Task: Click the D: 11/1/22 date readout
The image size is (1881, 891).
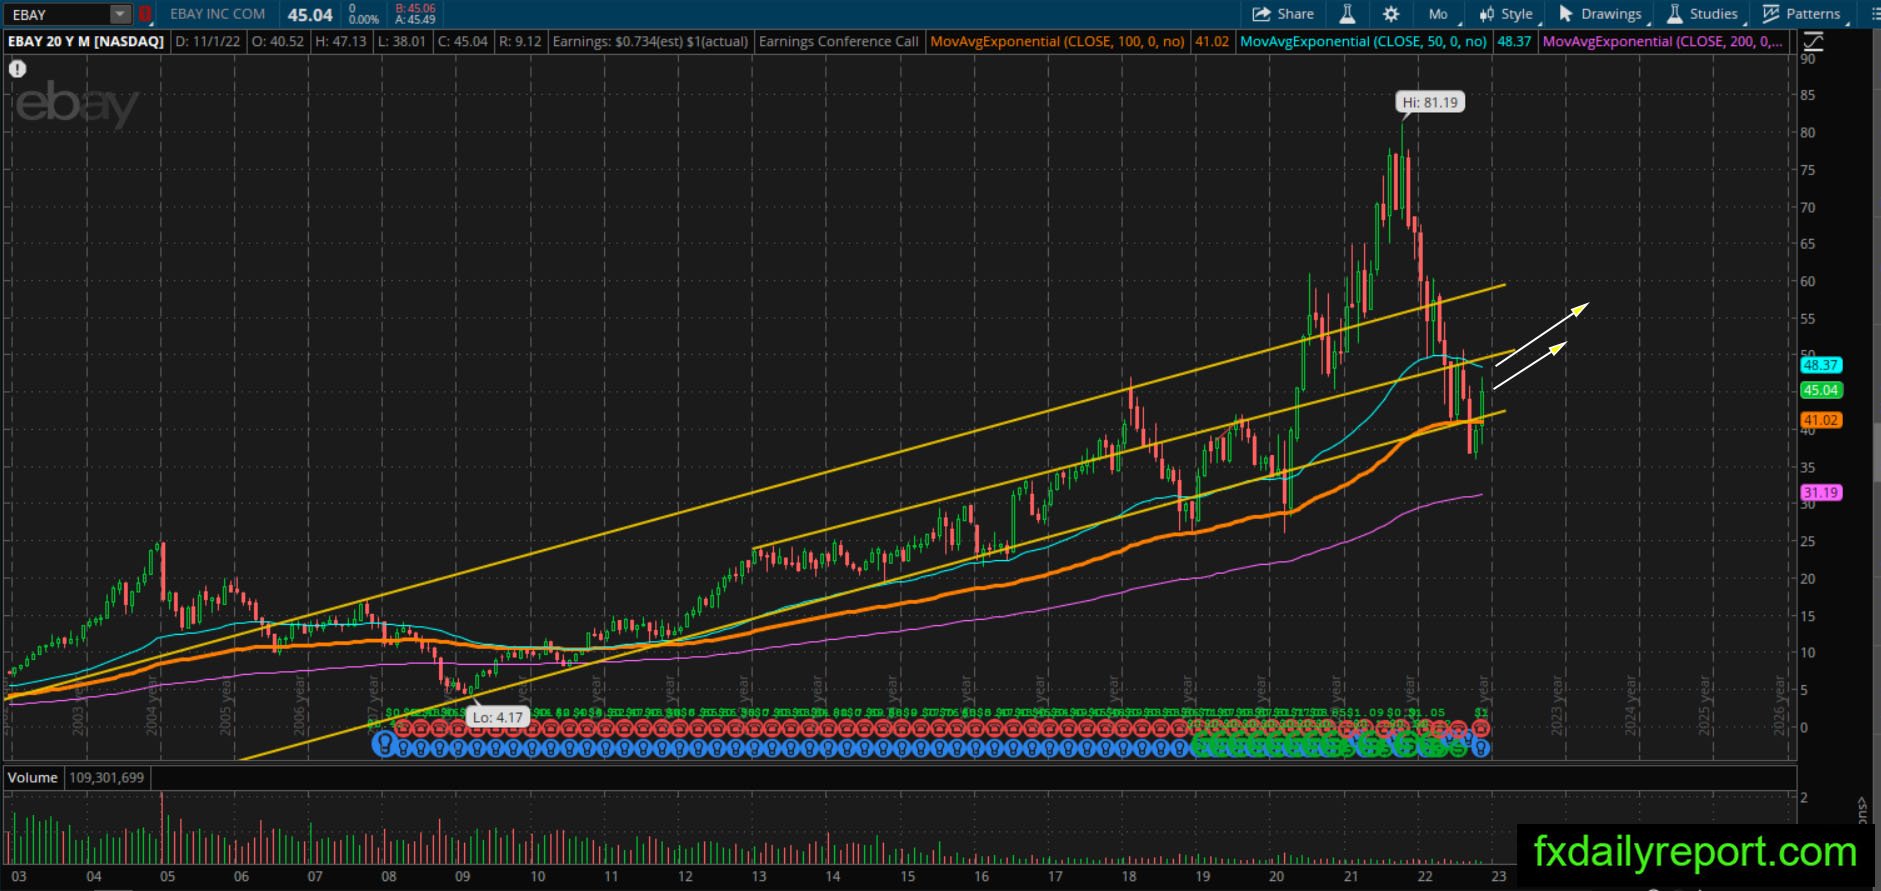Action: click(209, 42)
